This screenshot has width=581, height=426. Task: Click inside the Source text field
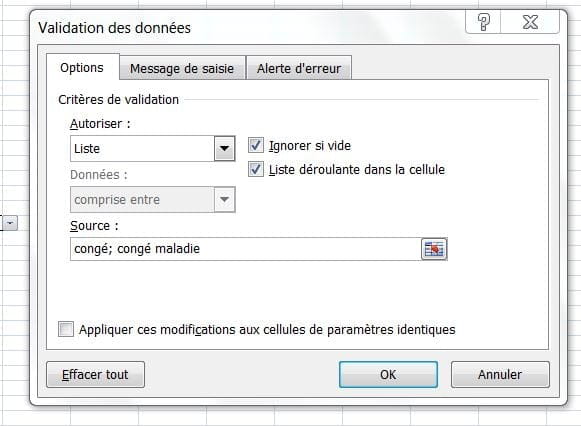point(246,249)
